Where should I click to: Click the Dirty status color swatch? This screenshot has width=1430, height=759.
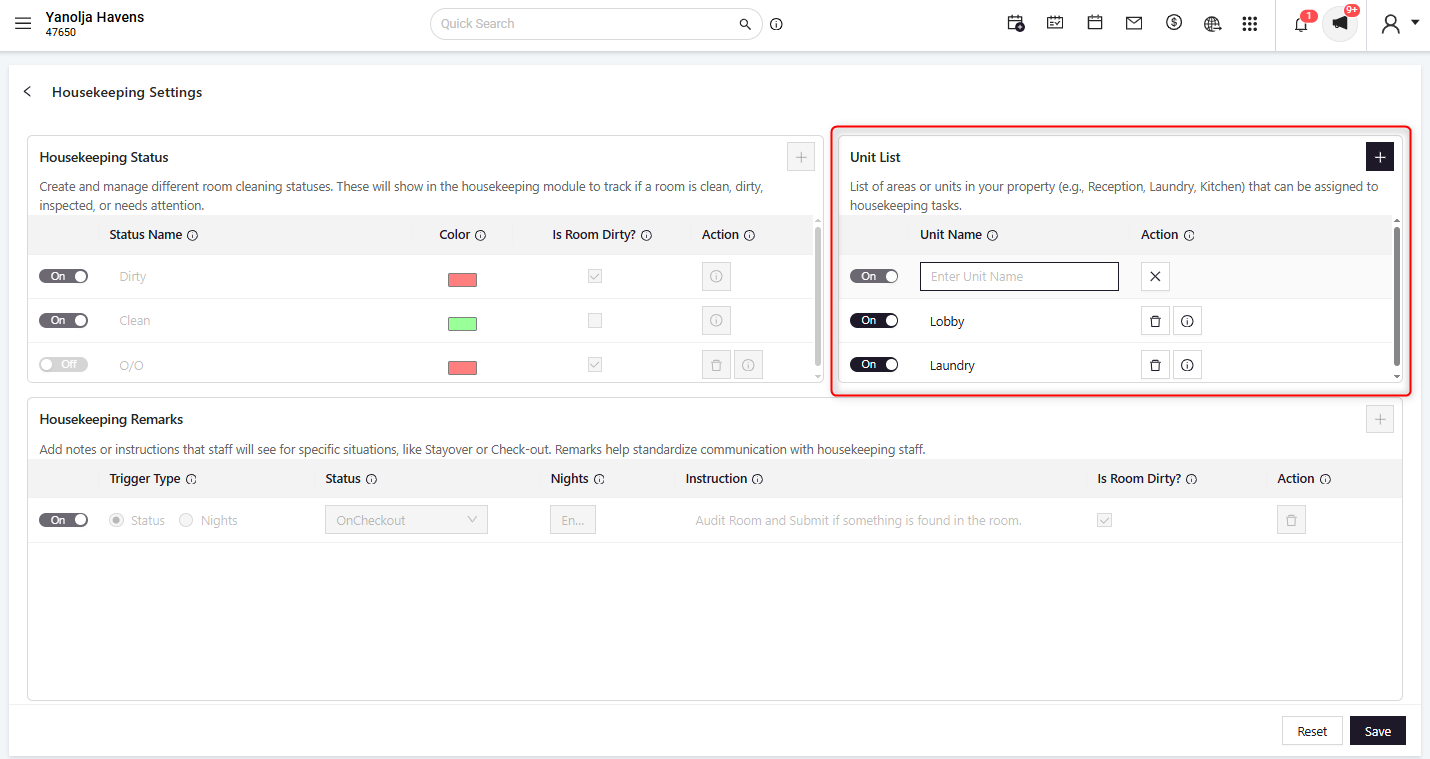point(462,280)
